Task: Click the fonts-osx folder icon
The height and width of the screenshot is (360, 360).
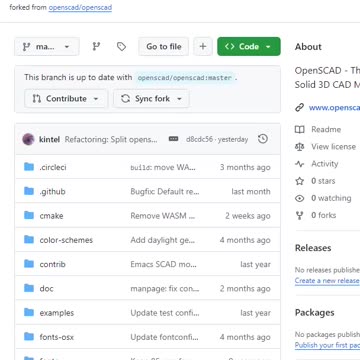Action: (x=29, y=337)
